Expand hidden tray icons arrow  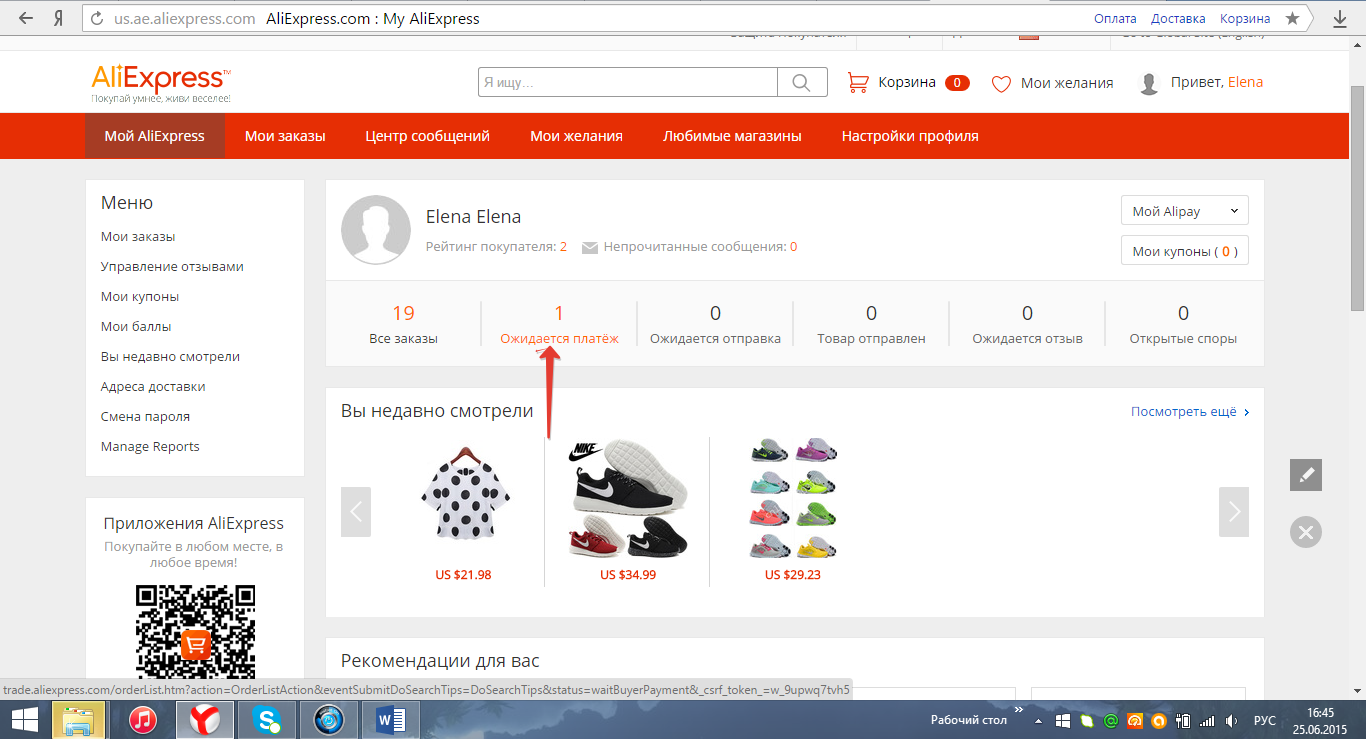[x=1037, y=721]
